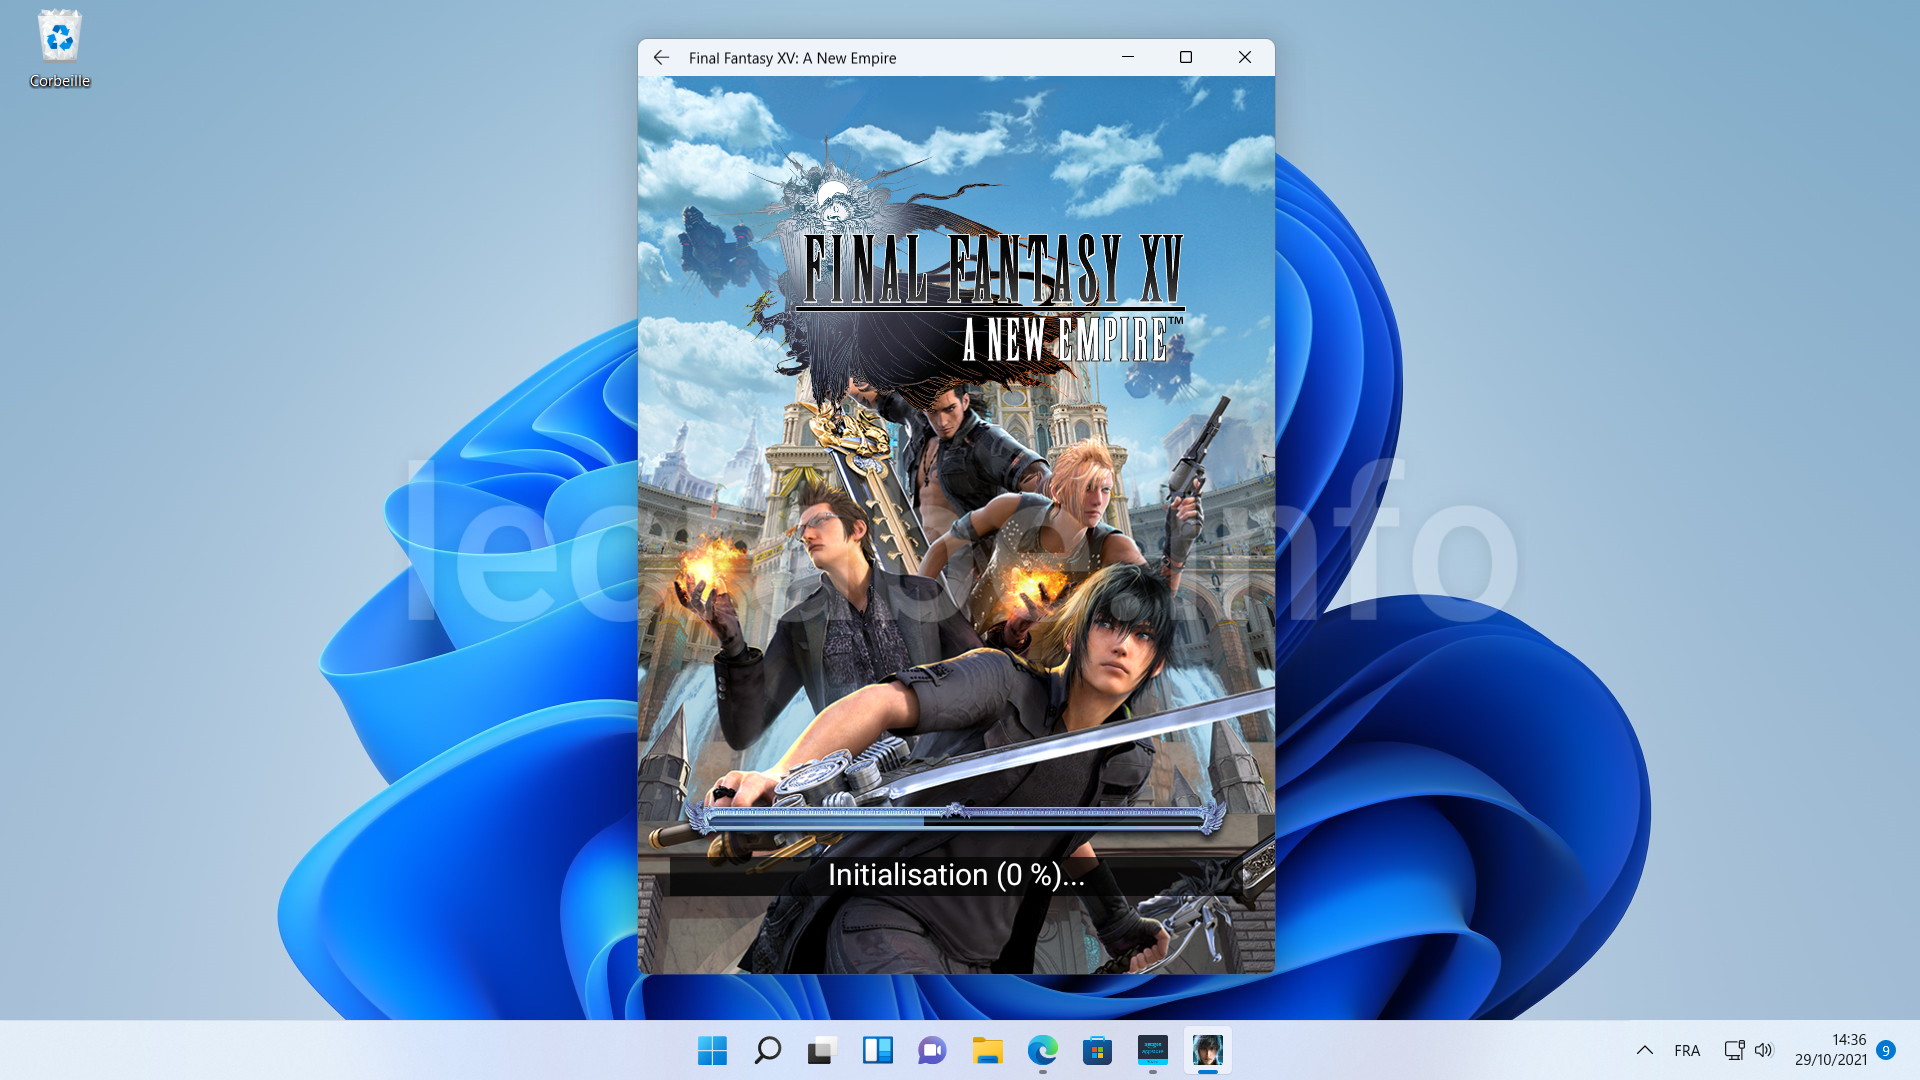The height and width of the screenshot is (1080, 1920).
Task: Minimize the Final Fantasy XV window
Action: [1128, 57]
